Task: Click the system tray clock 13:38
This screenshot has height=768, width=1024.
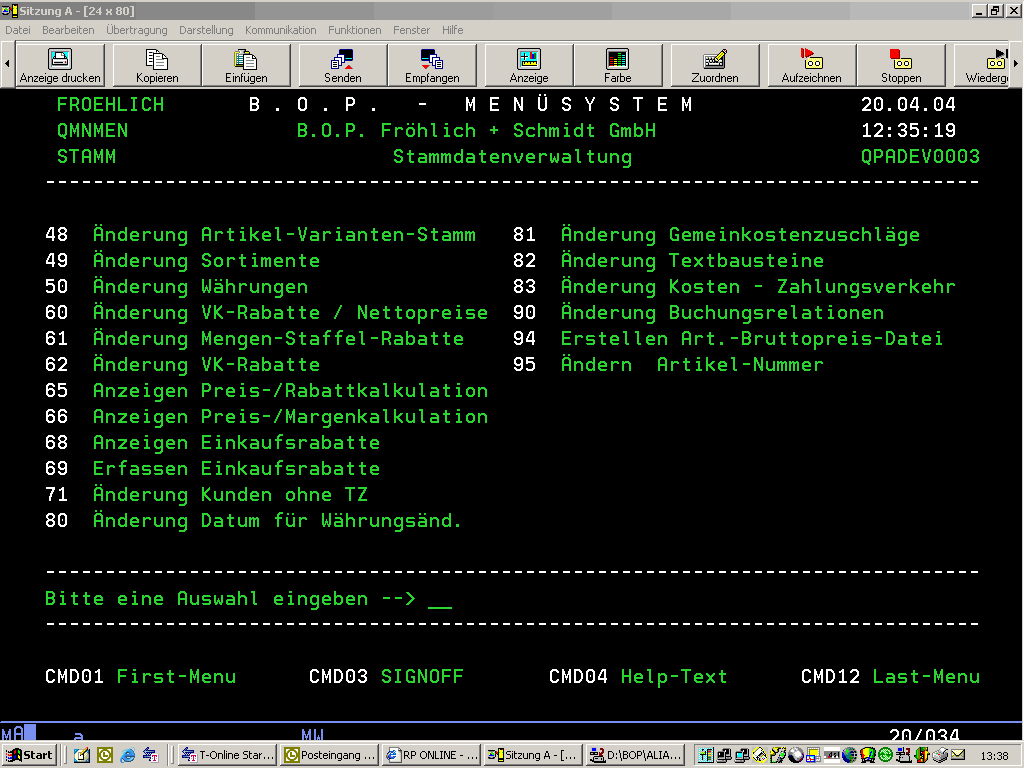Action: (994, 756)
